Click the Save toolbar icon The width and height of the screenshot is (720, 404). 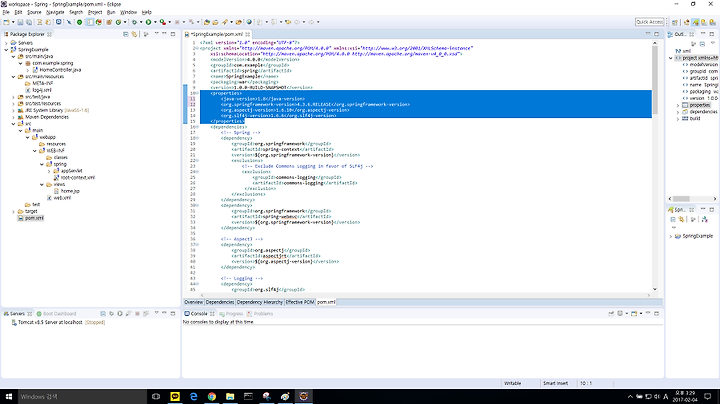coord(20,22)
